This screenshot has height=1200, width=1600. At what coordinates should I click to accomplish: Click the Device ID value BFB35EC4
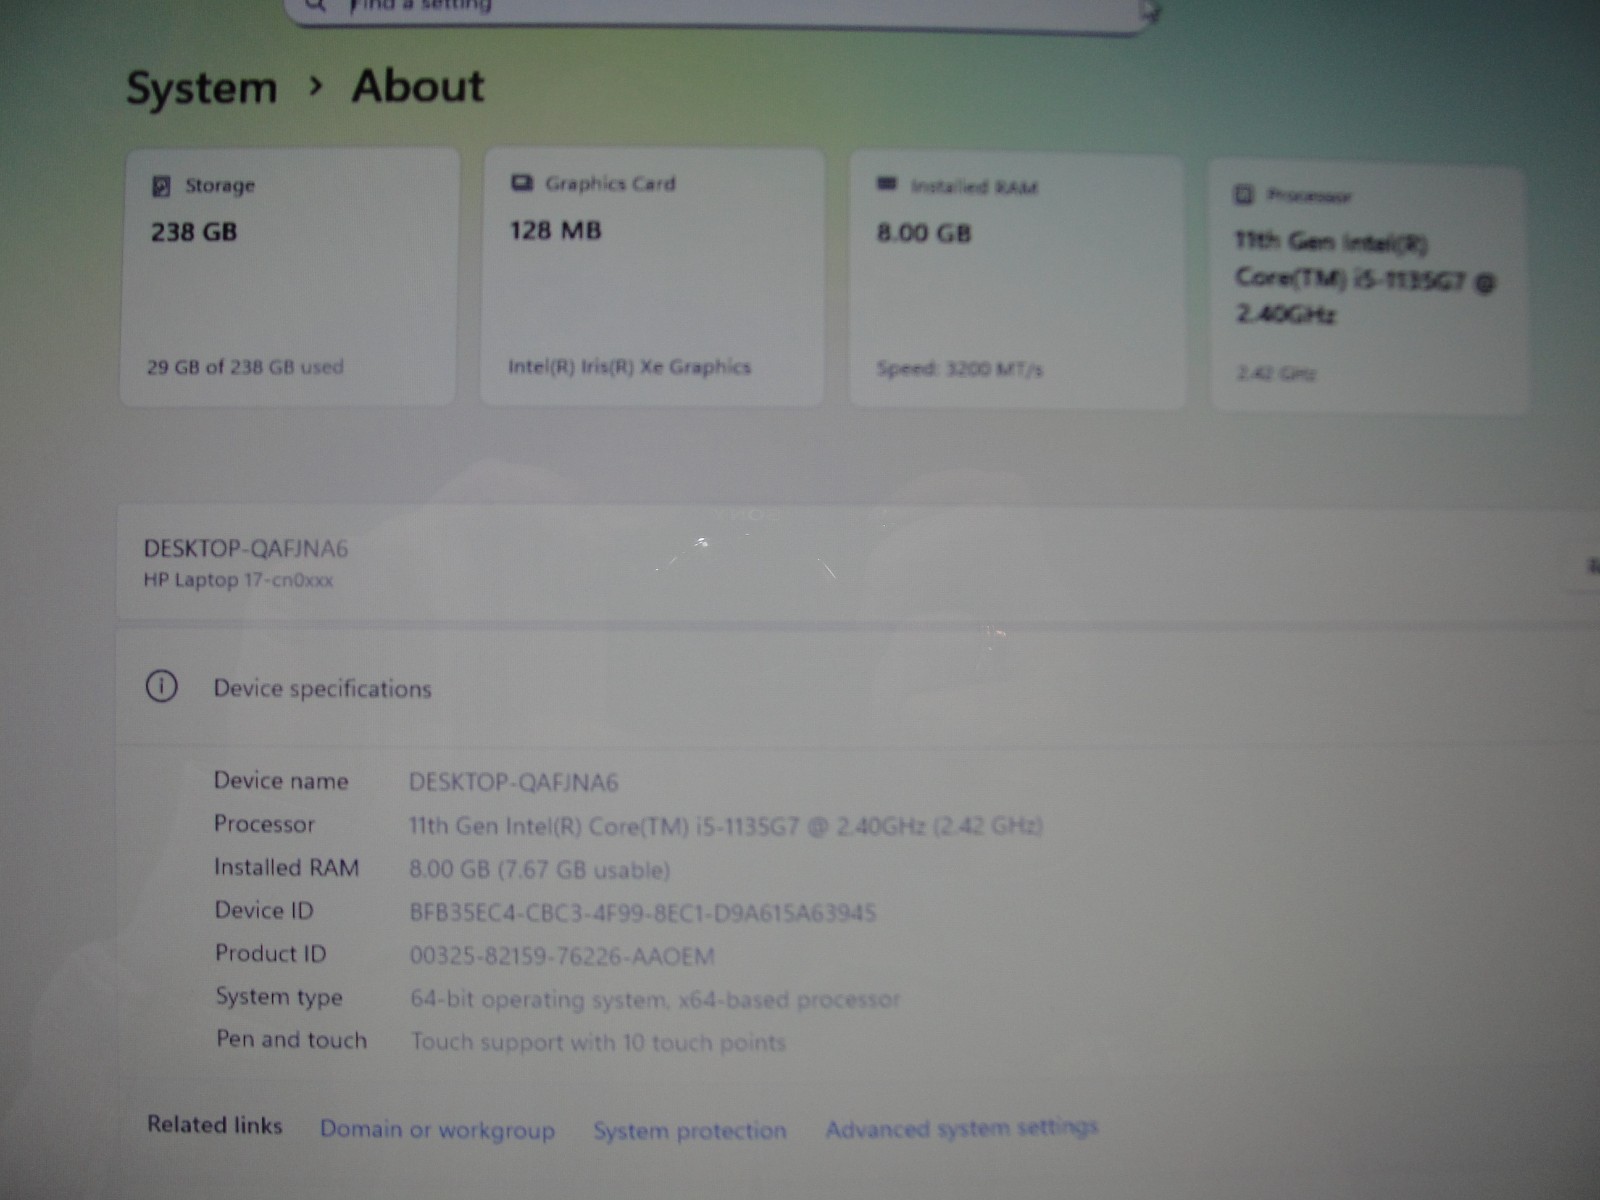(643, 912)
